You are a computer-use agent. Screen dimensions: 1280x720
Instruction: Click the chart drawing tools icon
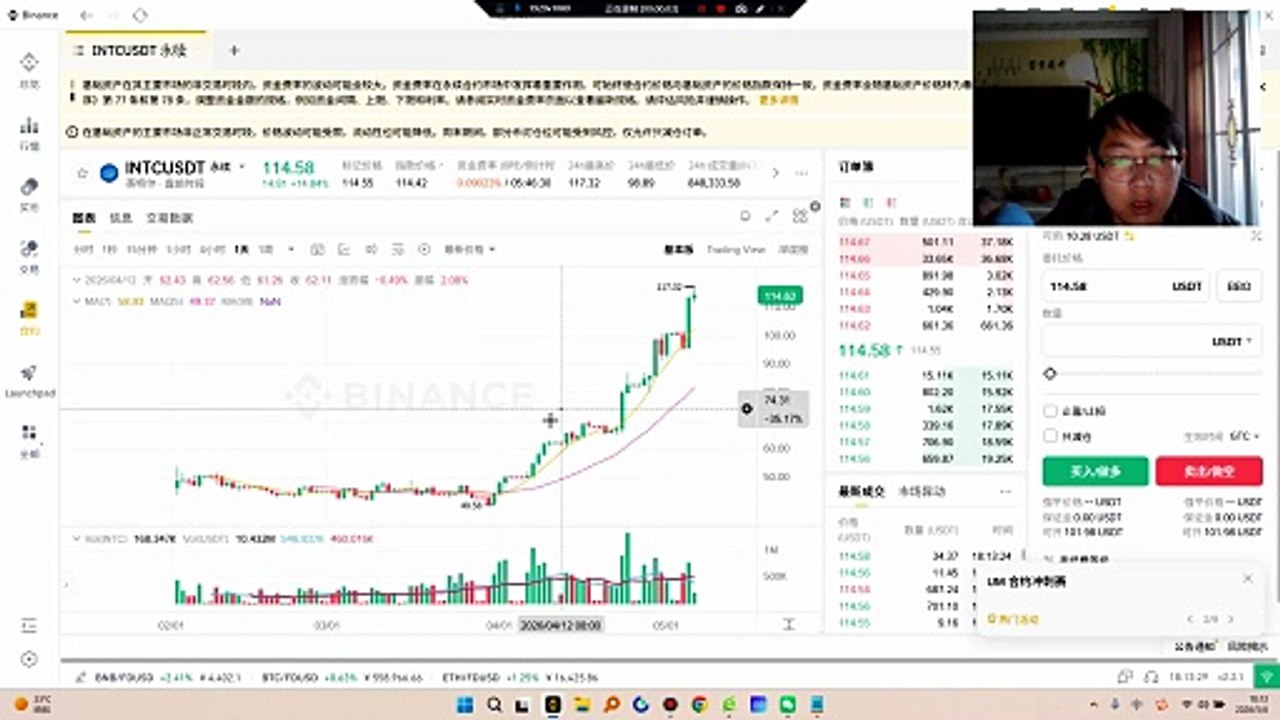pos(317,249)
